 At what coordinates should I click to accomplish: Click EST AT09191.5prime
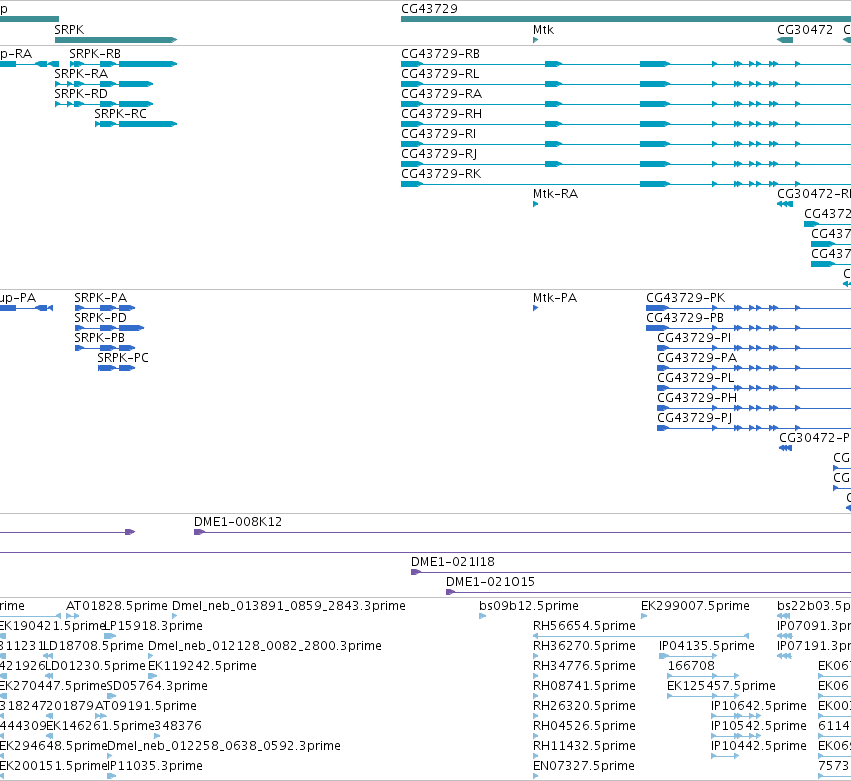pos(145,707)
